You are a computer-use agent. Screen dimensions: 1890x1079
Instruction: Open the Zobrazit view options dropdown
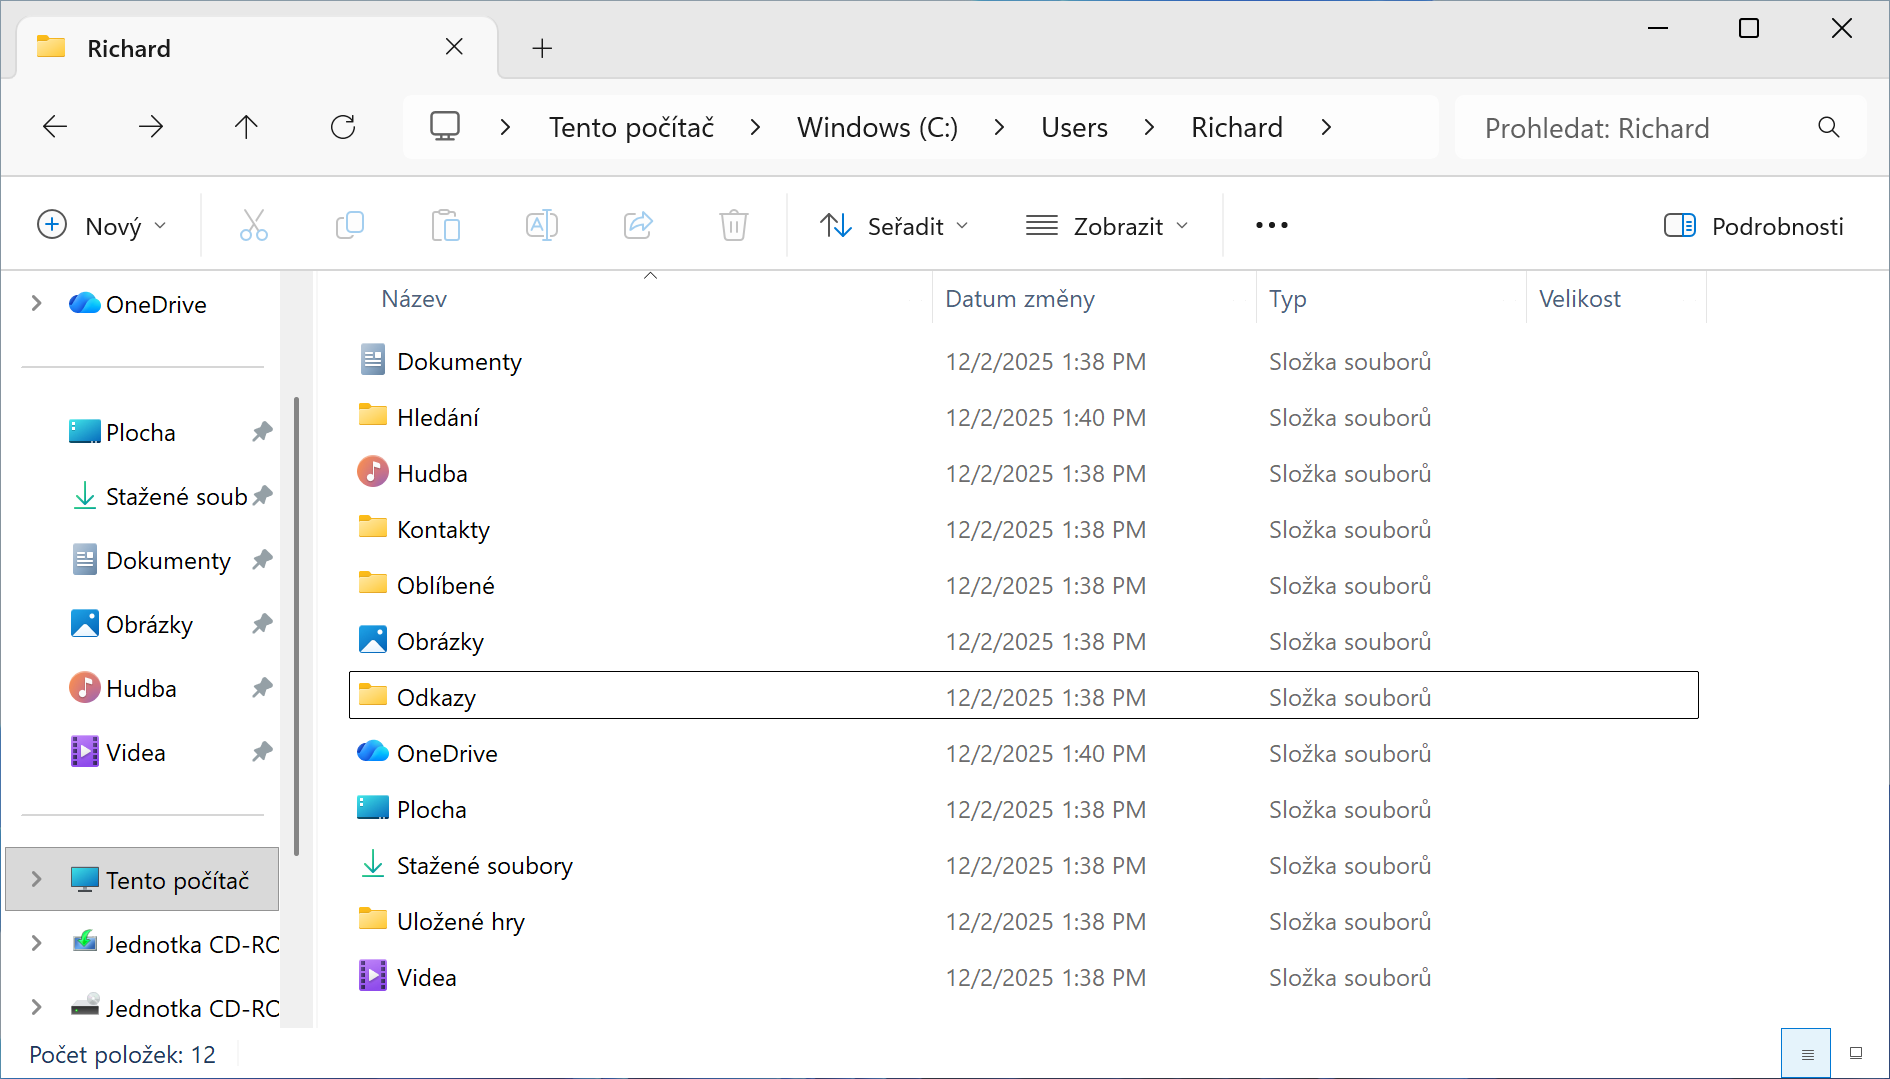[x=1107, y=225]
